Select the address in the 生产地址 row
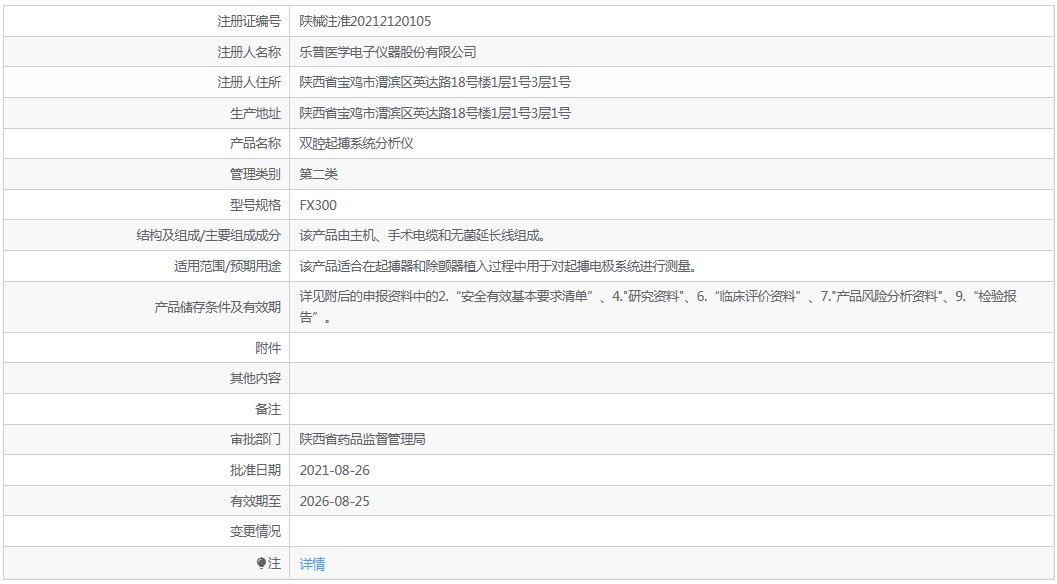 435,113
